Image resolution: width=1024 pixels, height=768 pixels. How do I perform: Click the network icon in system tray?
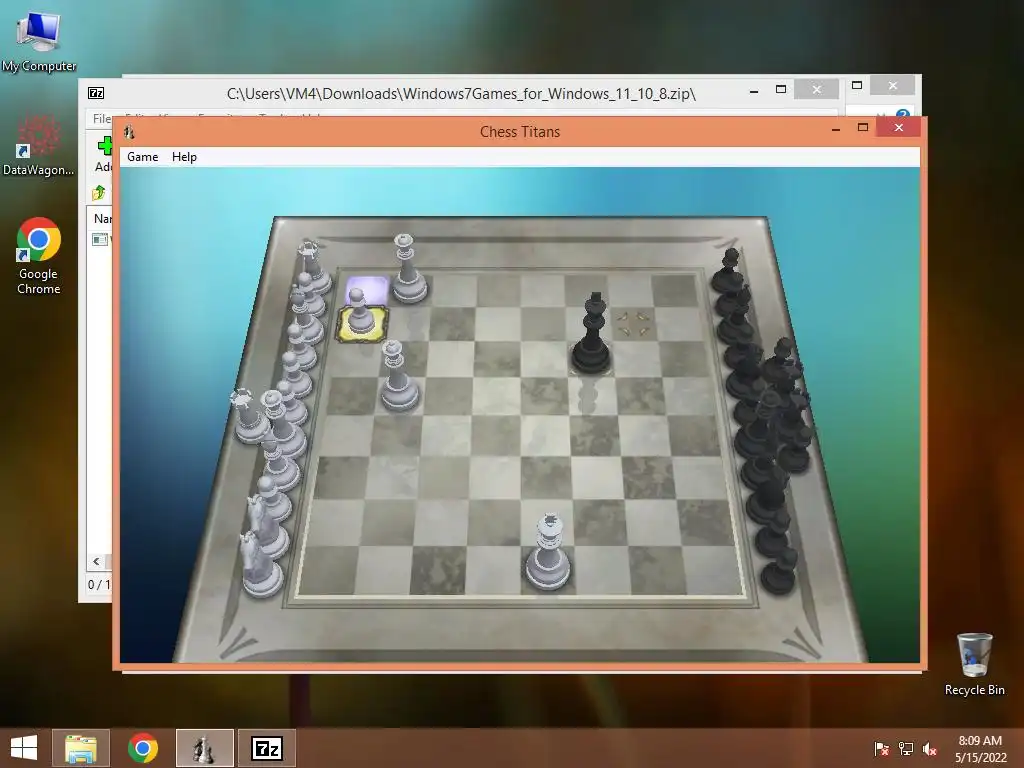point(906,748)
